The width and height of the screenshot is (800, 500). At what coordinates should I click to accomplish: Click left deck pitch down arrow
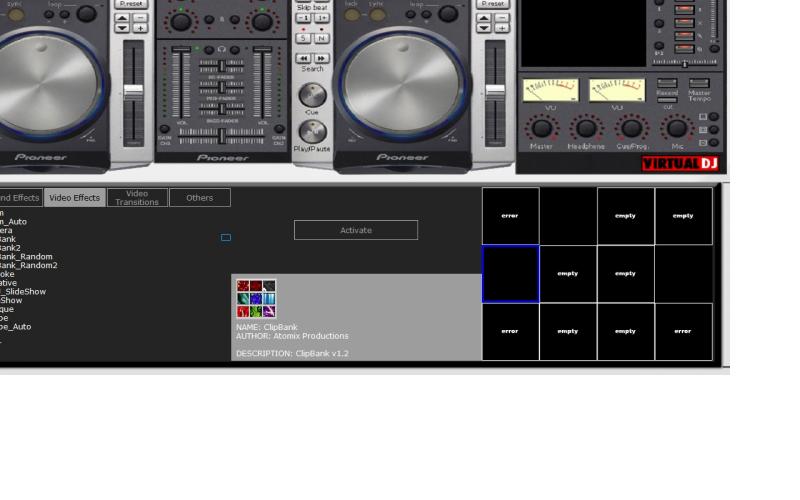(122, 29)
